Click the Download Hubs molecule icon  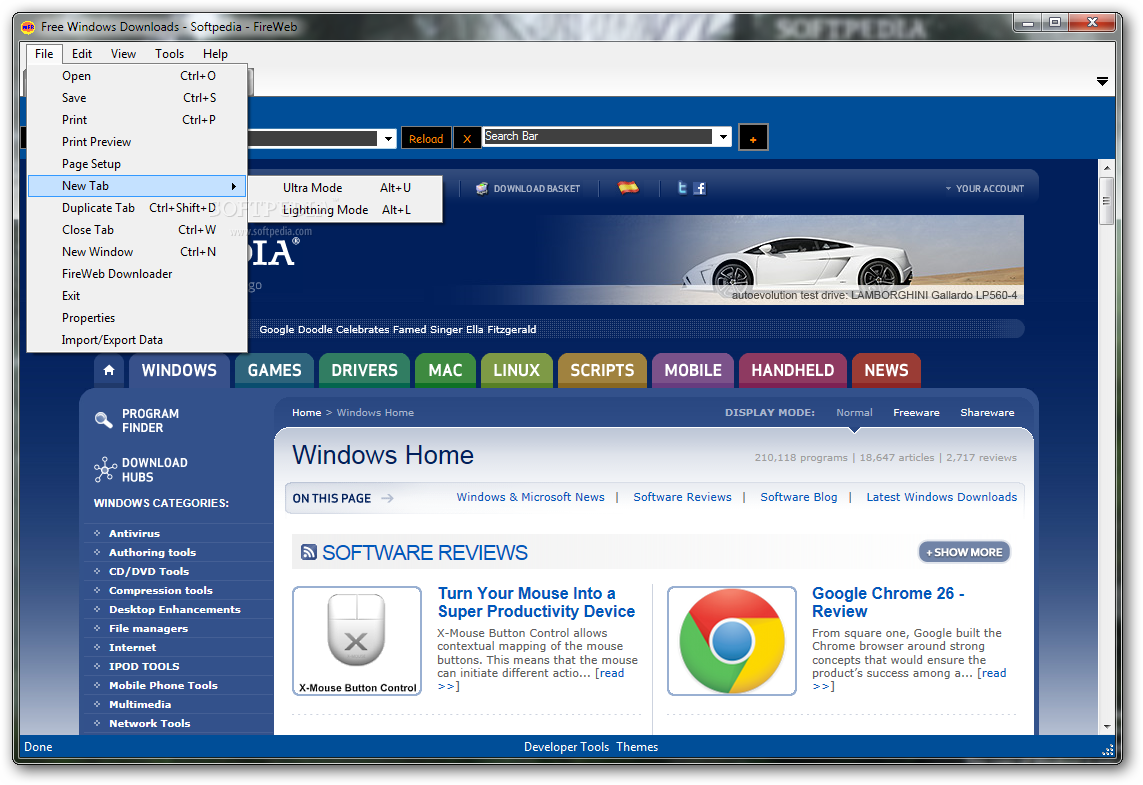pyautogui.click(x=105, y=469)
